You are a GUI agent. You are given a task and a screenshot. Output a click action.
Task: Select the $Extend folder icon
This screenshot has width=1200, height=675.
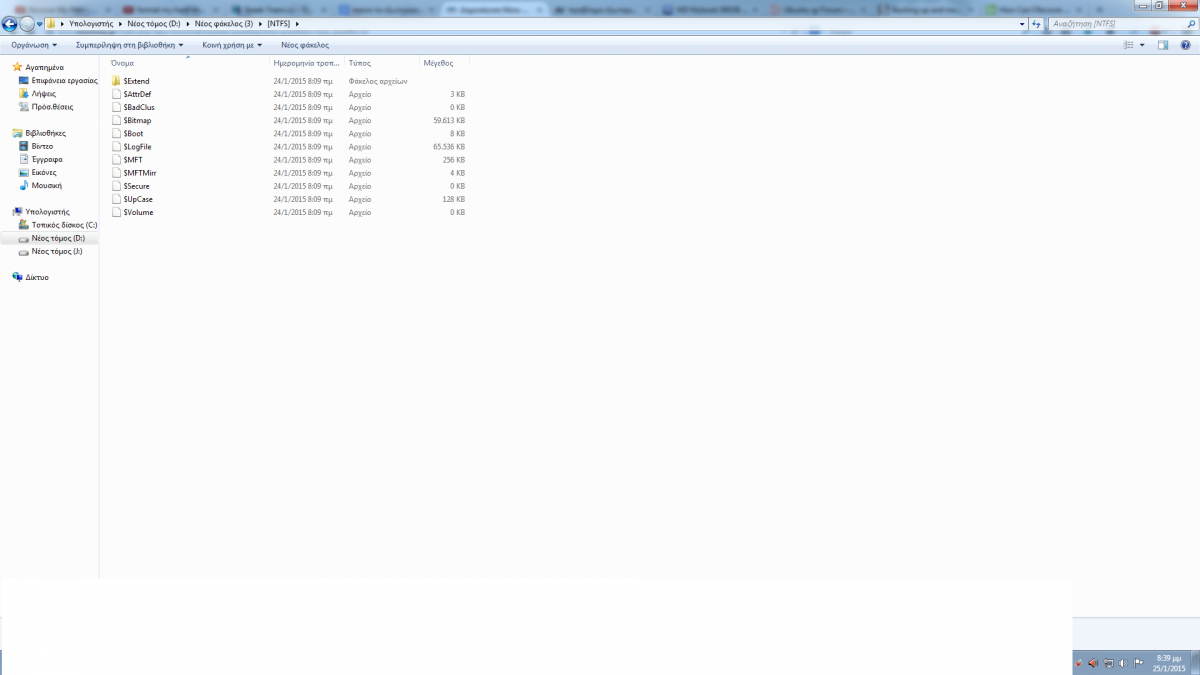(116, 81)
